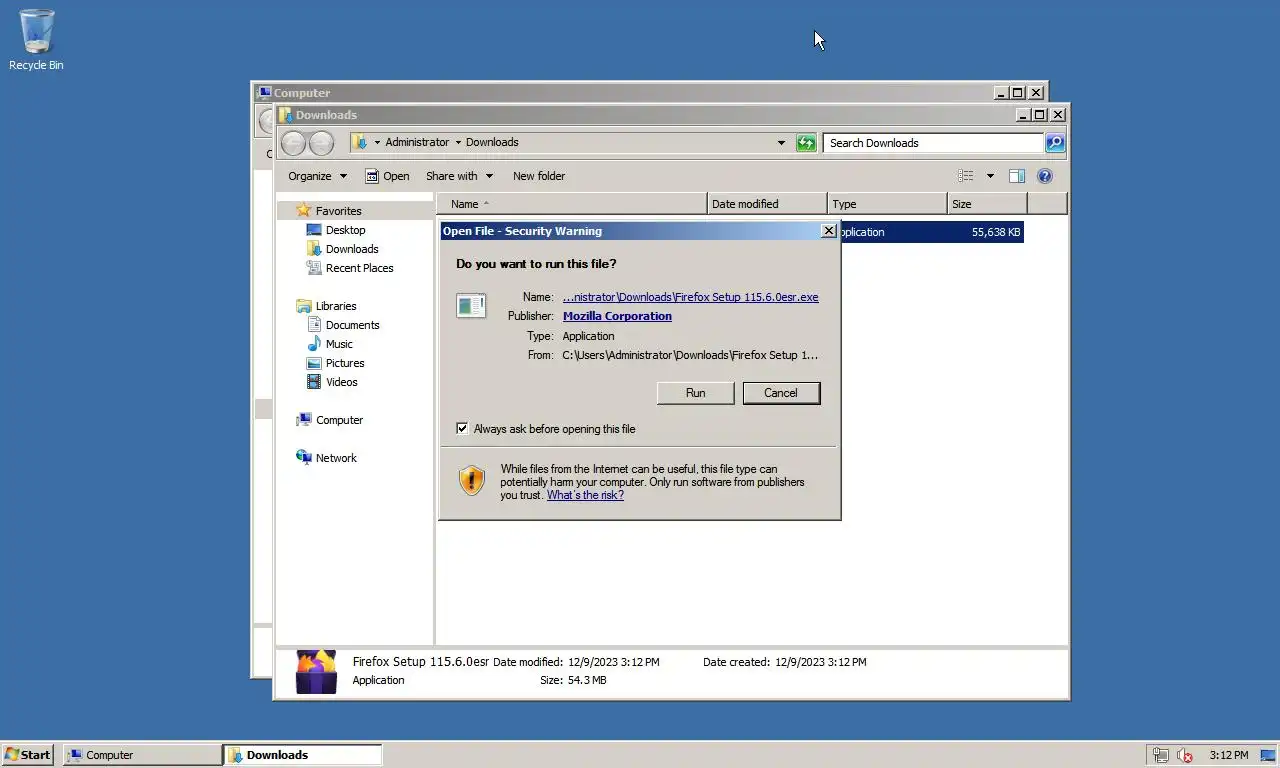This screenshot has width=1280, height=768.
Task: Sort by the Type column header
Action: pyautogui.click(x=887, y=204)
